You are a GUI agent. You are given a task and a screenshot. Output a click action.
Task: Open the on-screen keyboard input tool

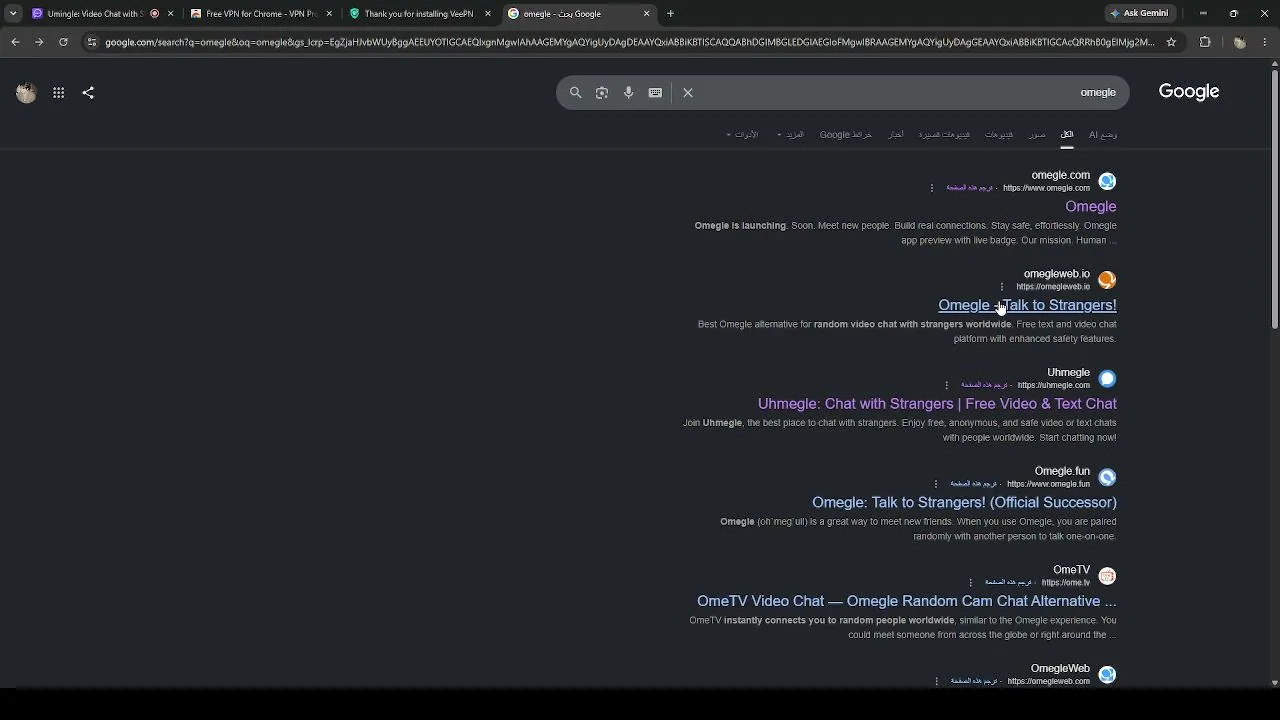(655, 93)
